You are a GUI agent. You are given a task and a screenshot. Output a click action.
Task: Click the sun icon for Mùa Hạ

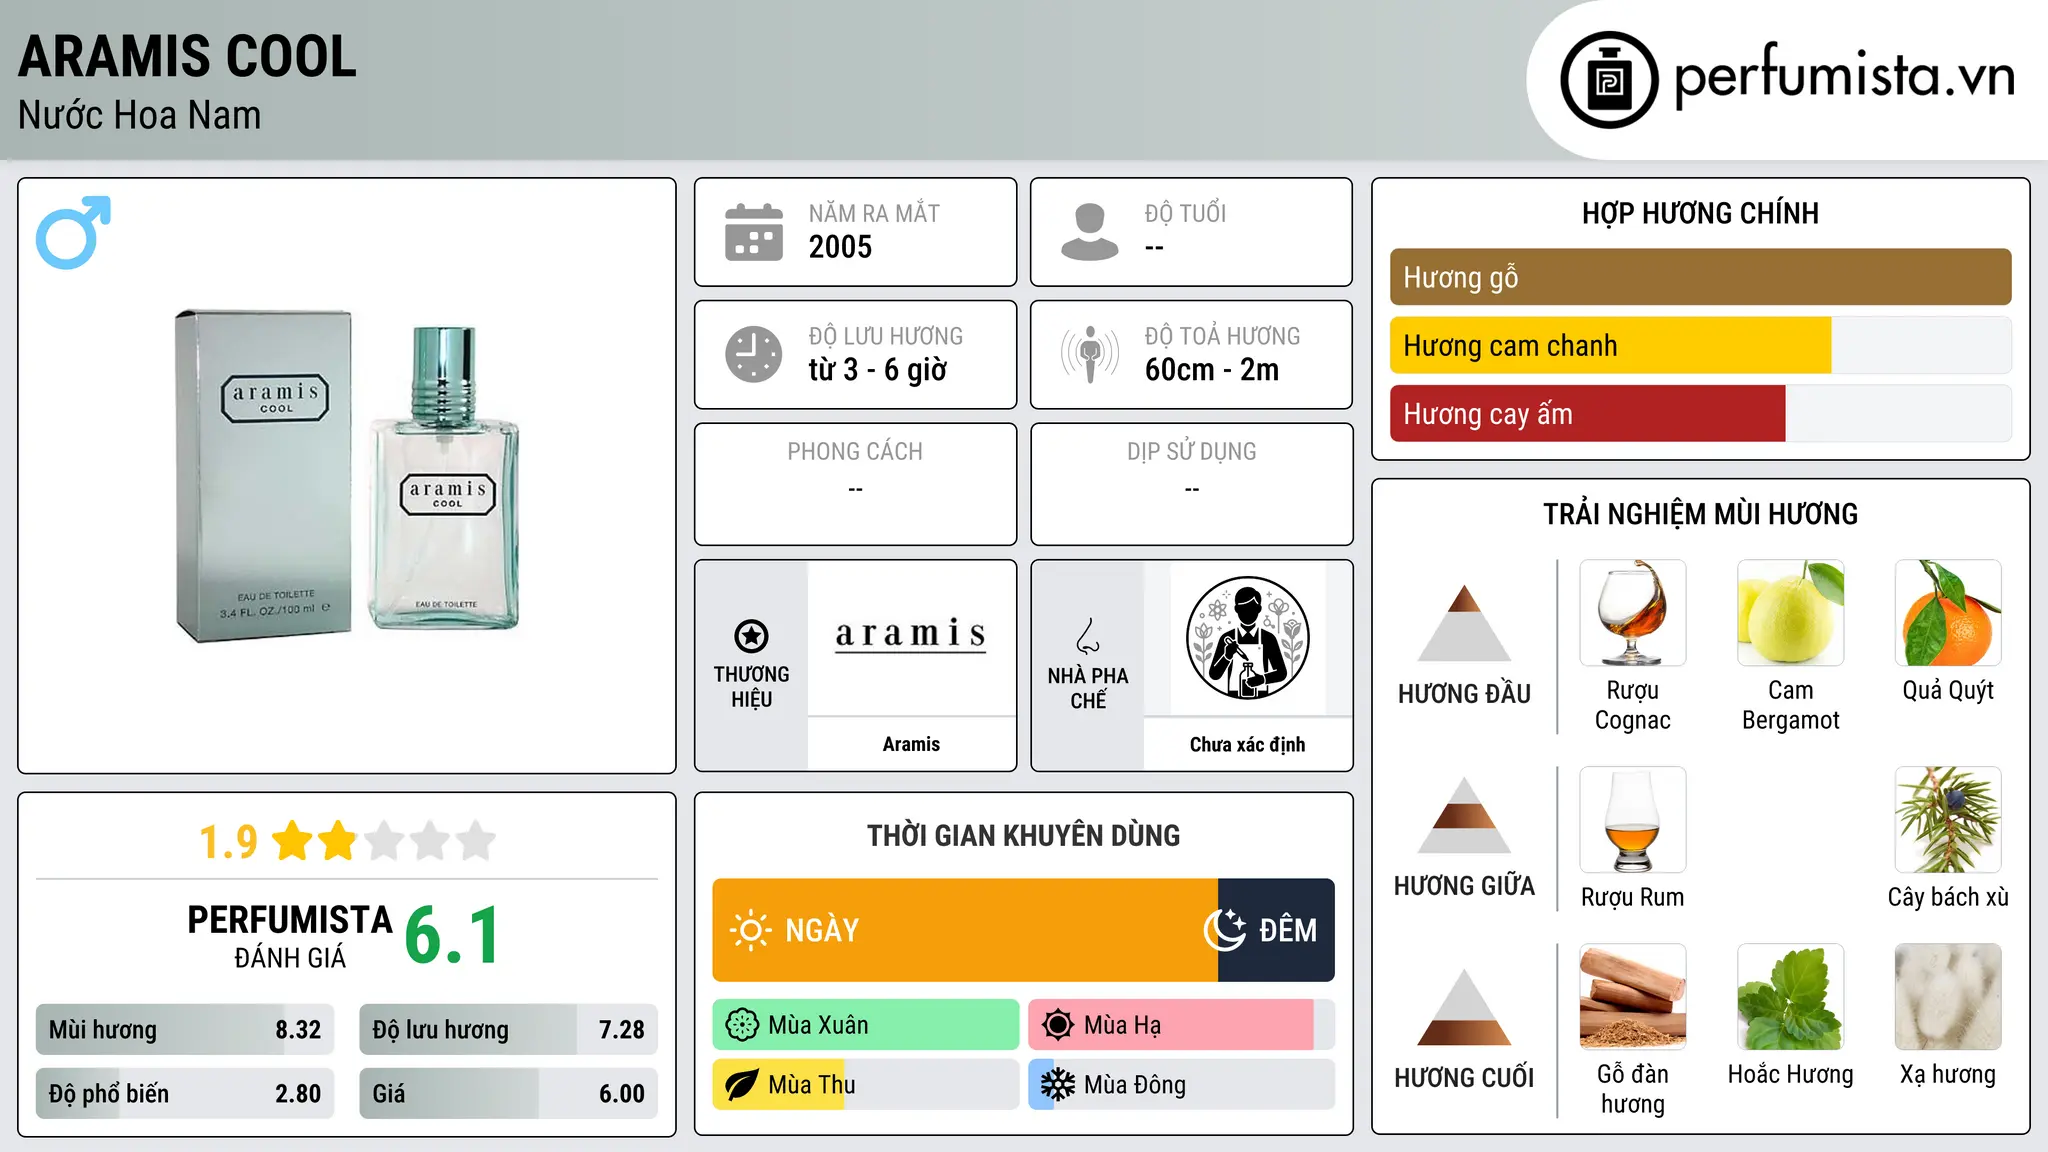[1057, 1025]
